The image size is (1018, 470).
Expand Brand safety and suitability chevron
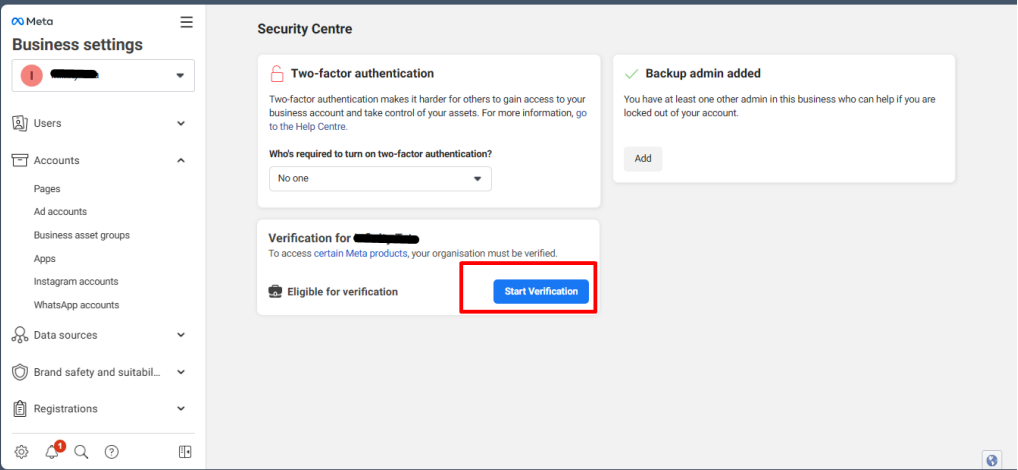click(x=181, y=372)
